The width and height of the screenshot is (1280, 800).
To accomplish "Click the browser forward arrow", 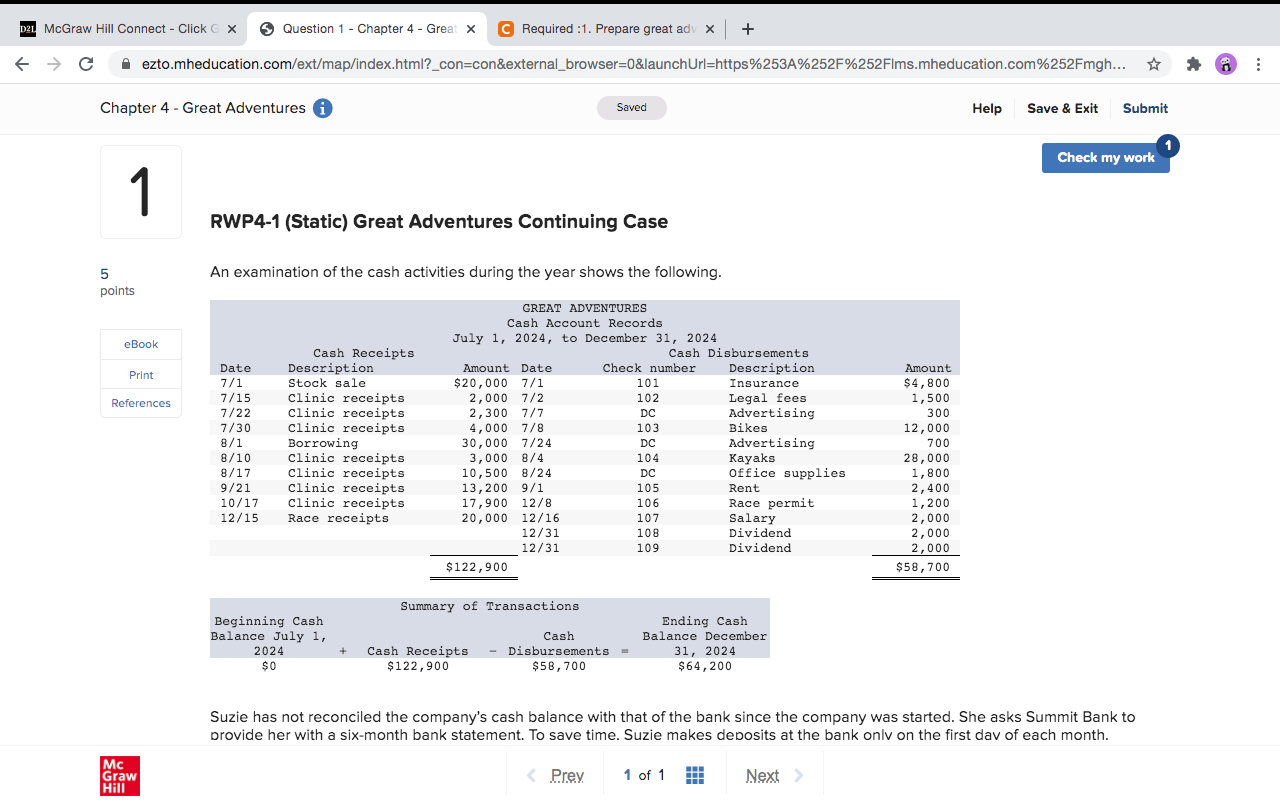I will [x=54, y=64].
